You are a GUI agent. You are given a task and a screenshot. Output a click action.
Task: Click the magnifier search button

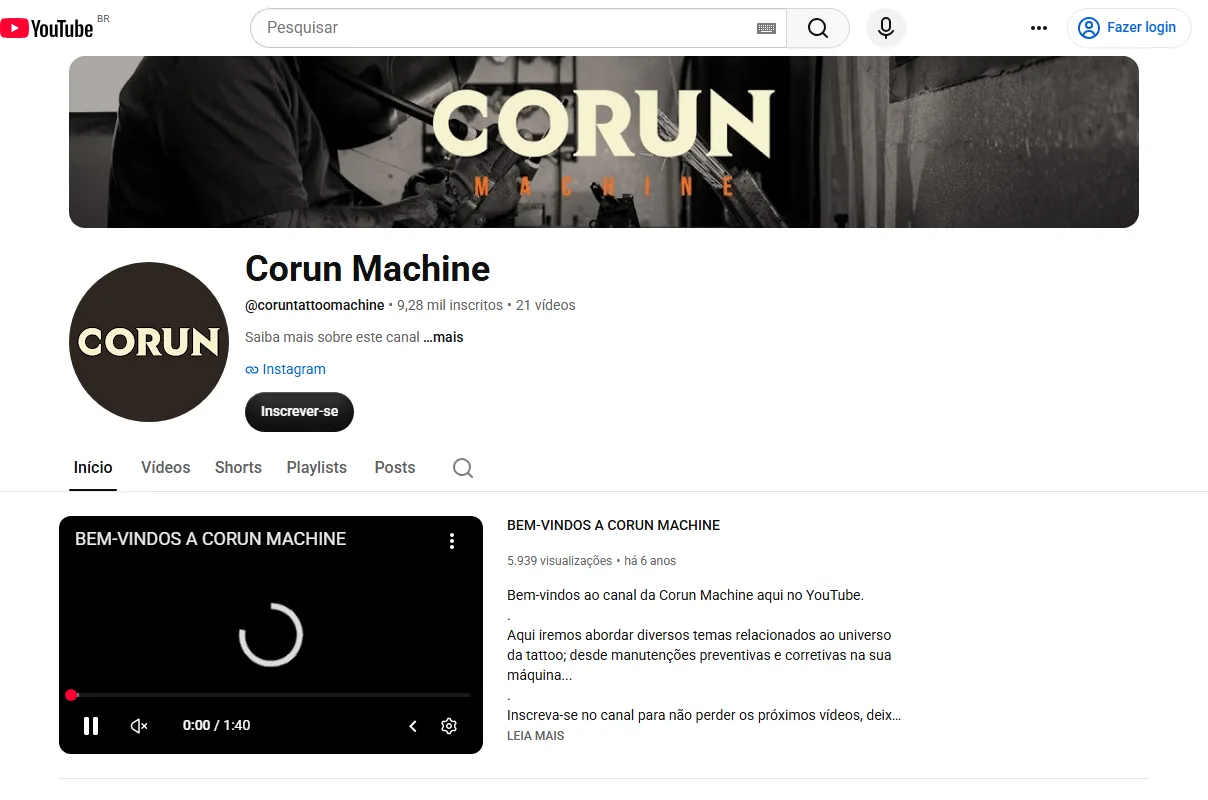[818, 28]
